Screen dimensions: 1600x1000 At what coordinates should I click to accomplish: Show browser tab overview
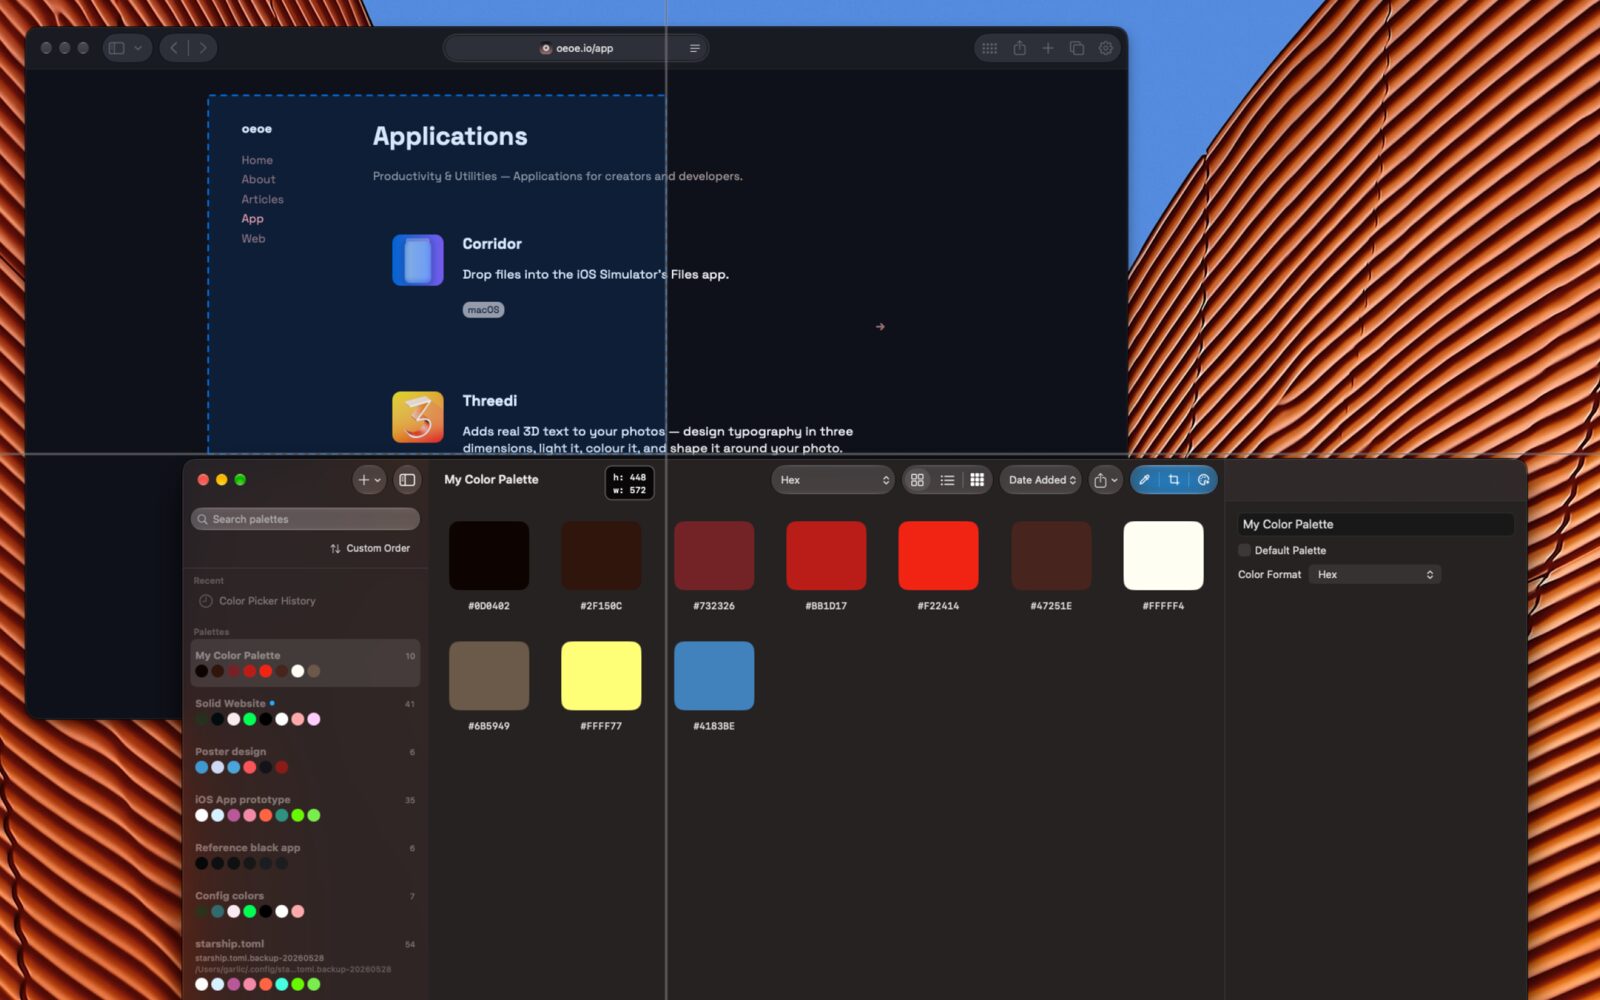[x=1077, y=48]
